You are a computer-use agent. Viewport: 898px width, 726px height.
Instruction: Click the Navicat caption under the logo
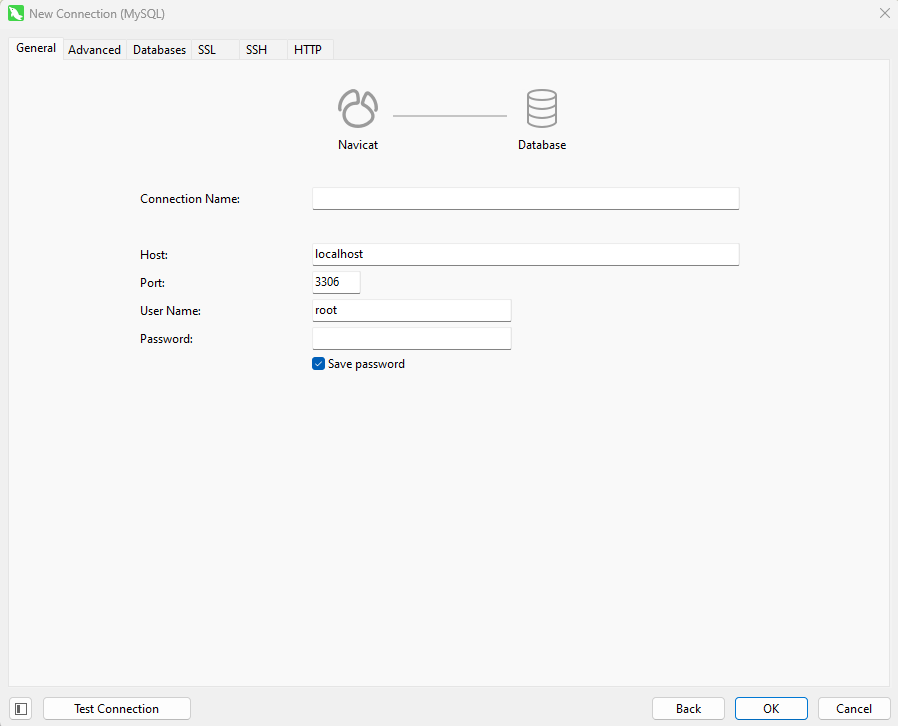[358, 145]
